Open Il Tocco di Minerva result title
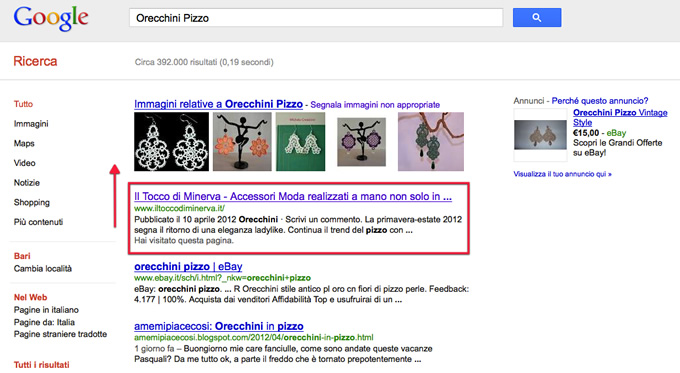The image size is (680, 373). [293, 196]
